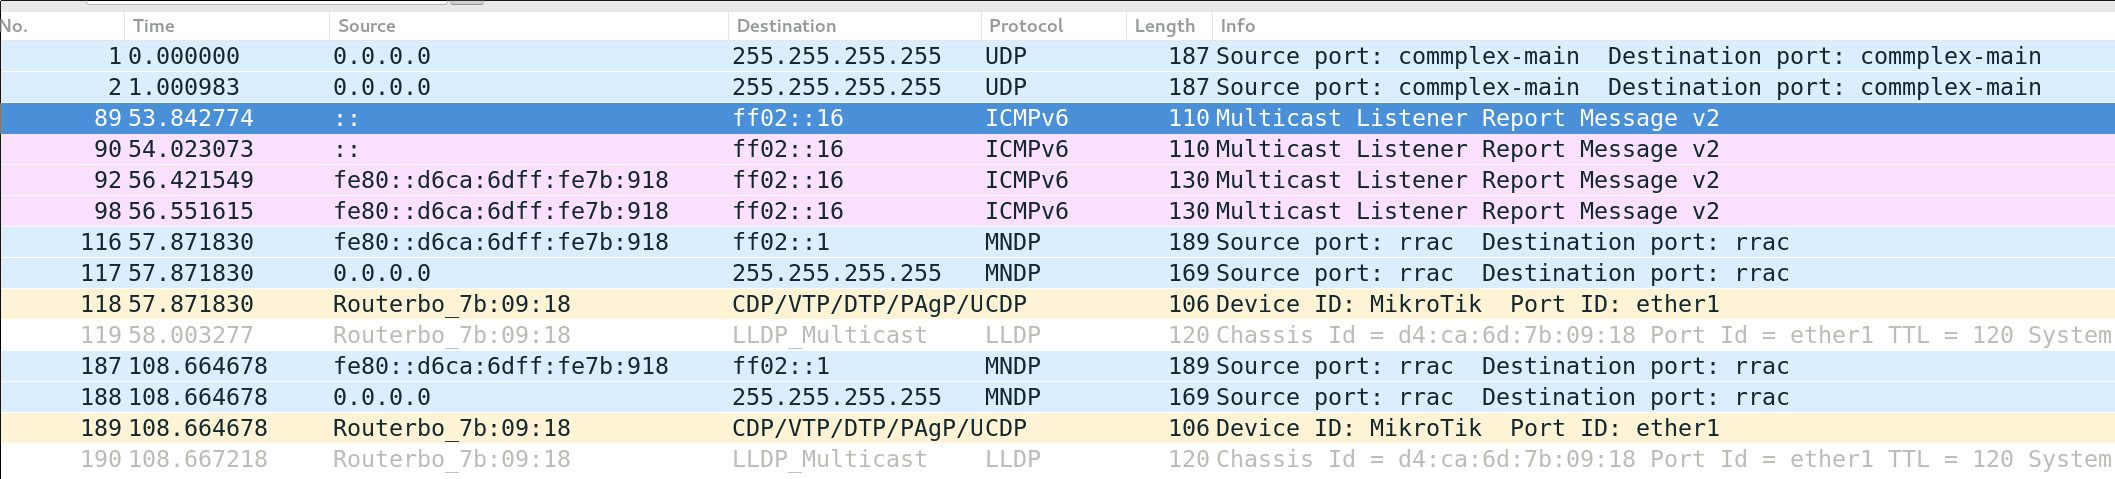This screenshot has width=2115, height=479.
Task: Select packet 2 UDP broadcast row
Action: (x=1057, y=87)
